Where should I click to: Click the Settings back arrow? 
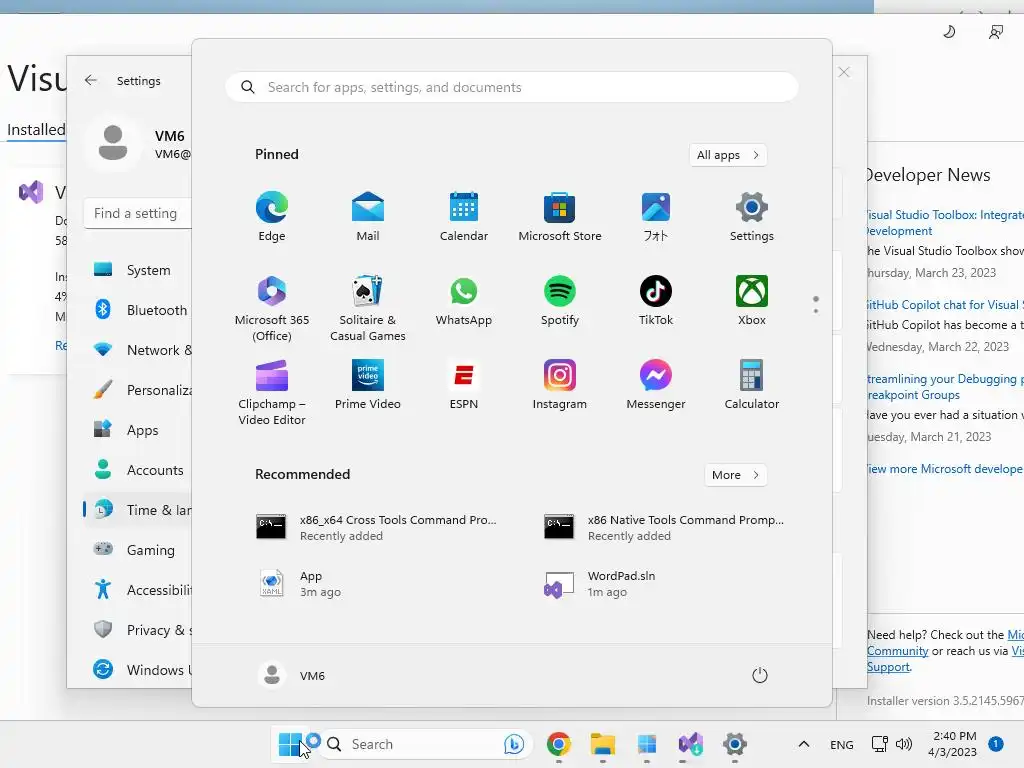(91, 80)
